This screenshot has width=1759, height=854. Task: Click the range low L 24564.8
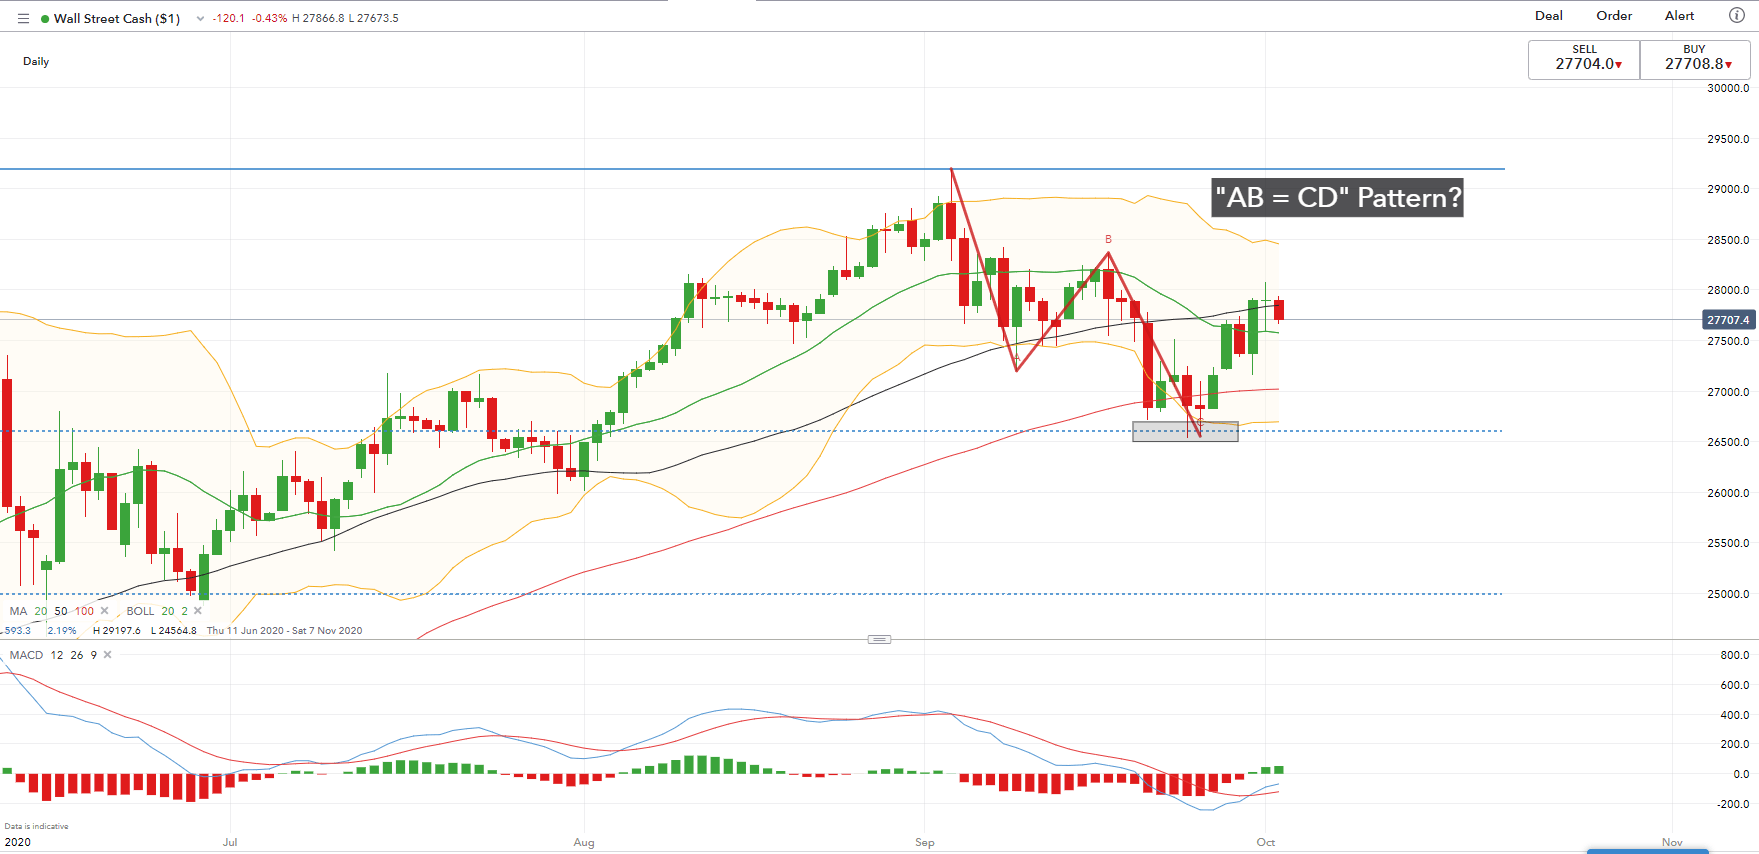[x=174, y=631]
